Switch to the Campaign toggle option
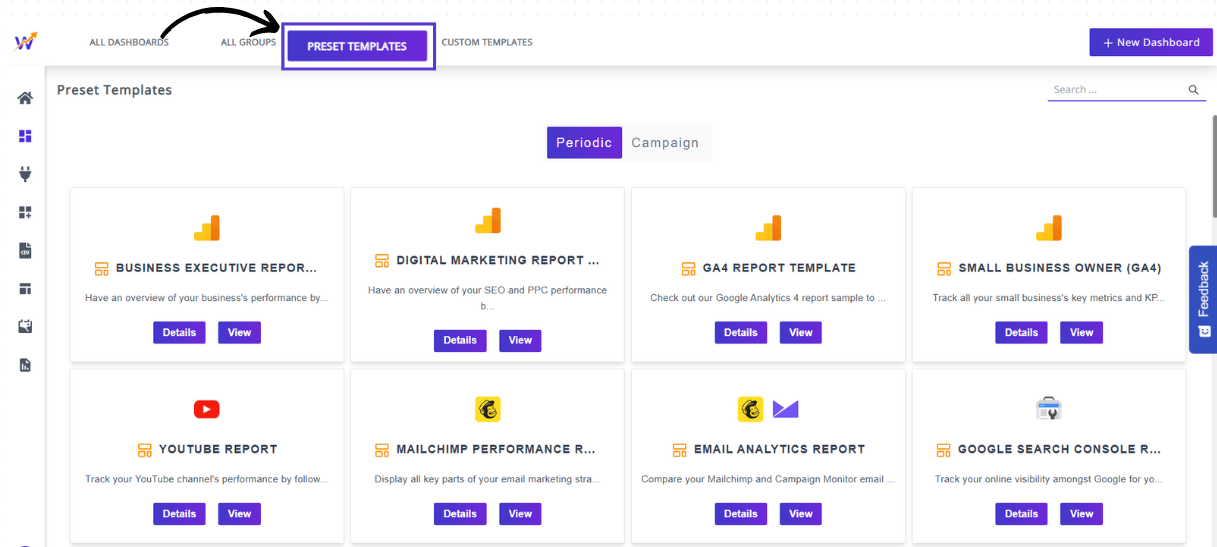This screenshot has width=1217, height=547. [665, 142]
